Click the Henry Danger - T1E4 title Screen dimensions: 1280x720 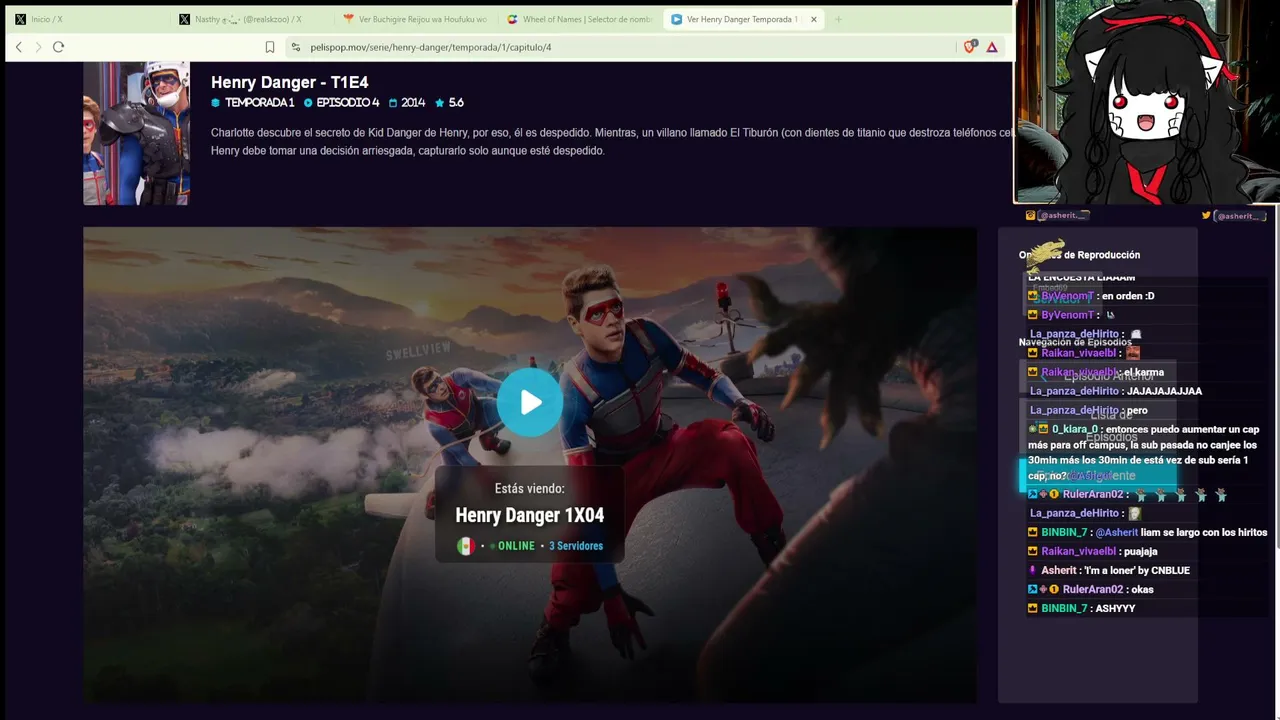tap(290, 82)
